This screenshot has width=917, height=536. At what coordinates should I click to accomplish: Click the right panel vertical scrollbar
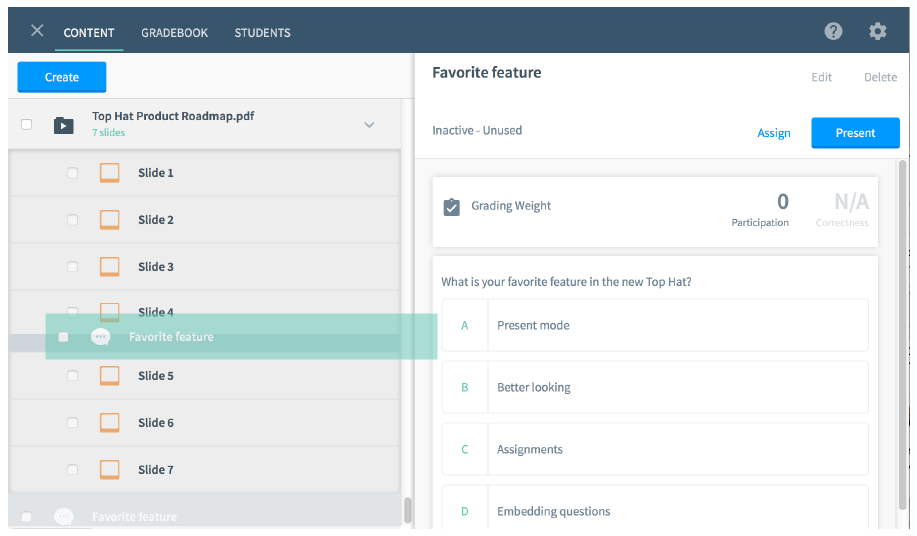903,336
